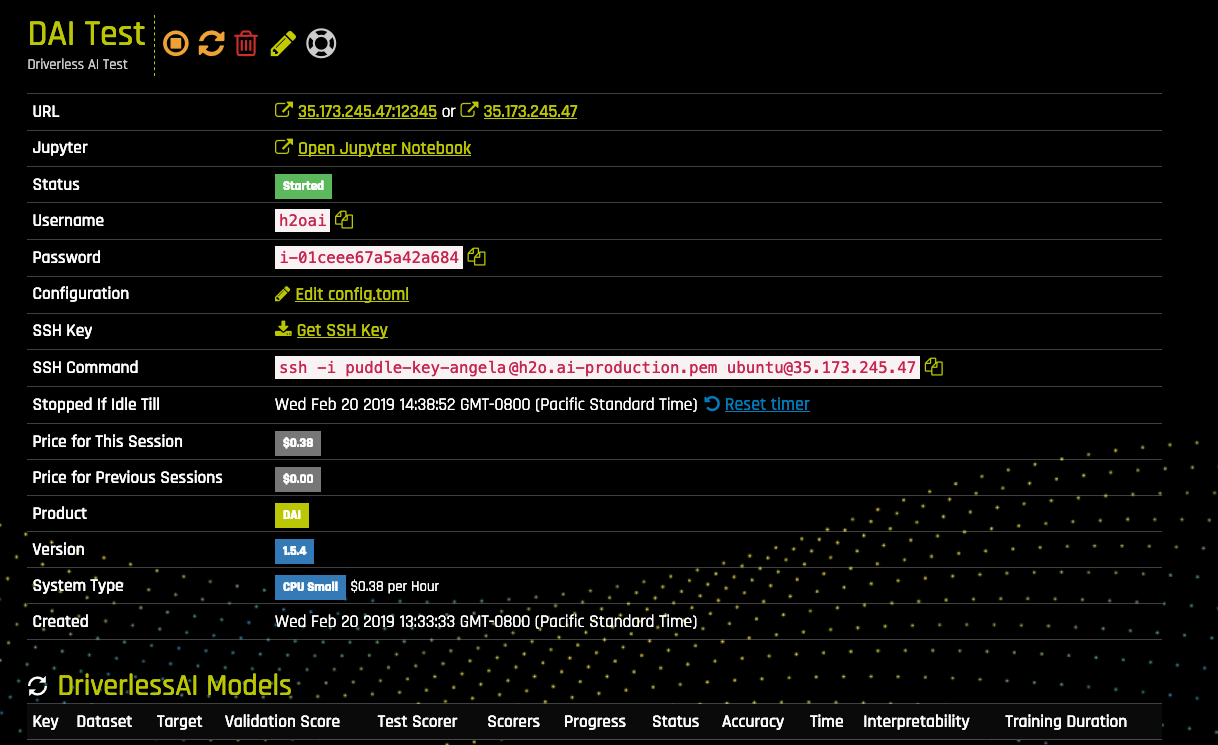The image size is (1218, 745).
Task: Click the Scorers column header
Action: click(x=513, y=721)
